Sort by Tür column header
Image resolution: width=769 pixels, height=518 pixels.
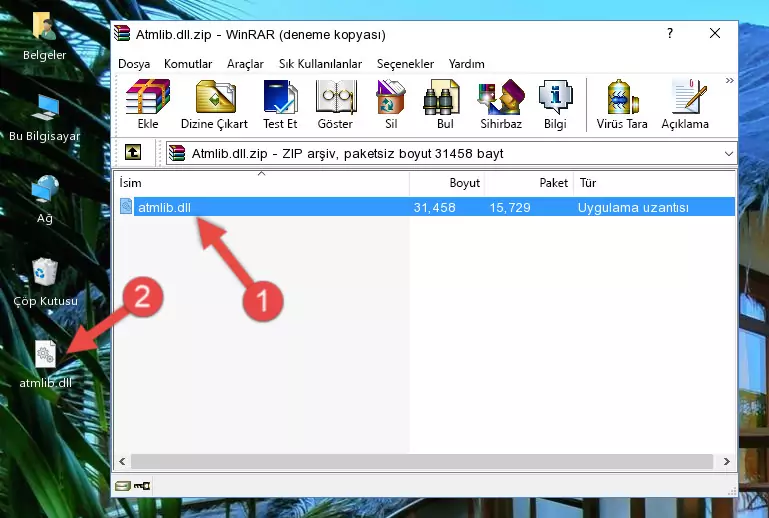(x=654, y=183)
